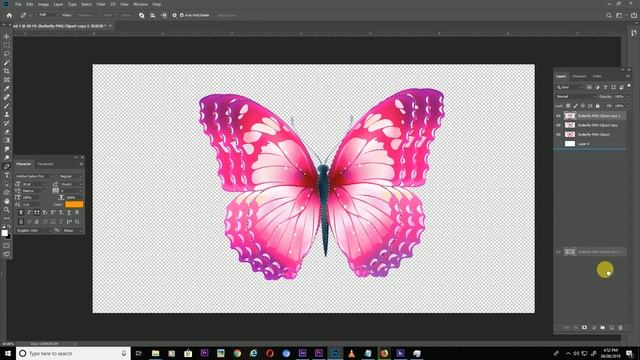This screenshot has width=640, height=360.
Task: Select the Move tool
Action: coord(7,36)
